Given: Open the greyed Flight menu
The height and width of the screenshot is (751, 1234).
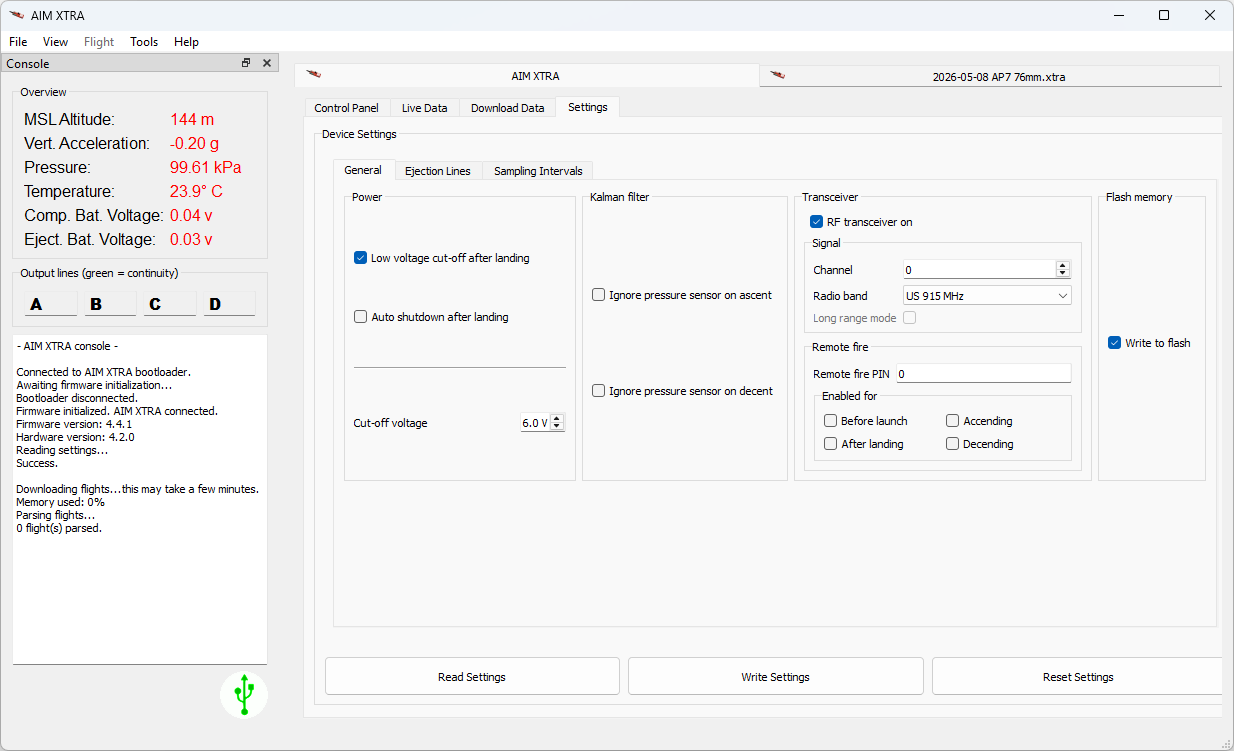Looking at the screenshot, I should 99,42.
